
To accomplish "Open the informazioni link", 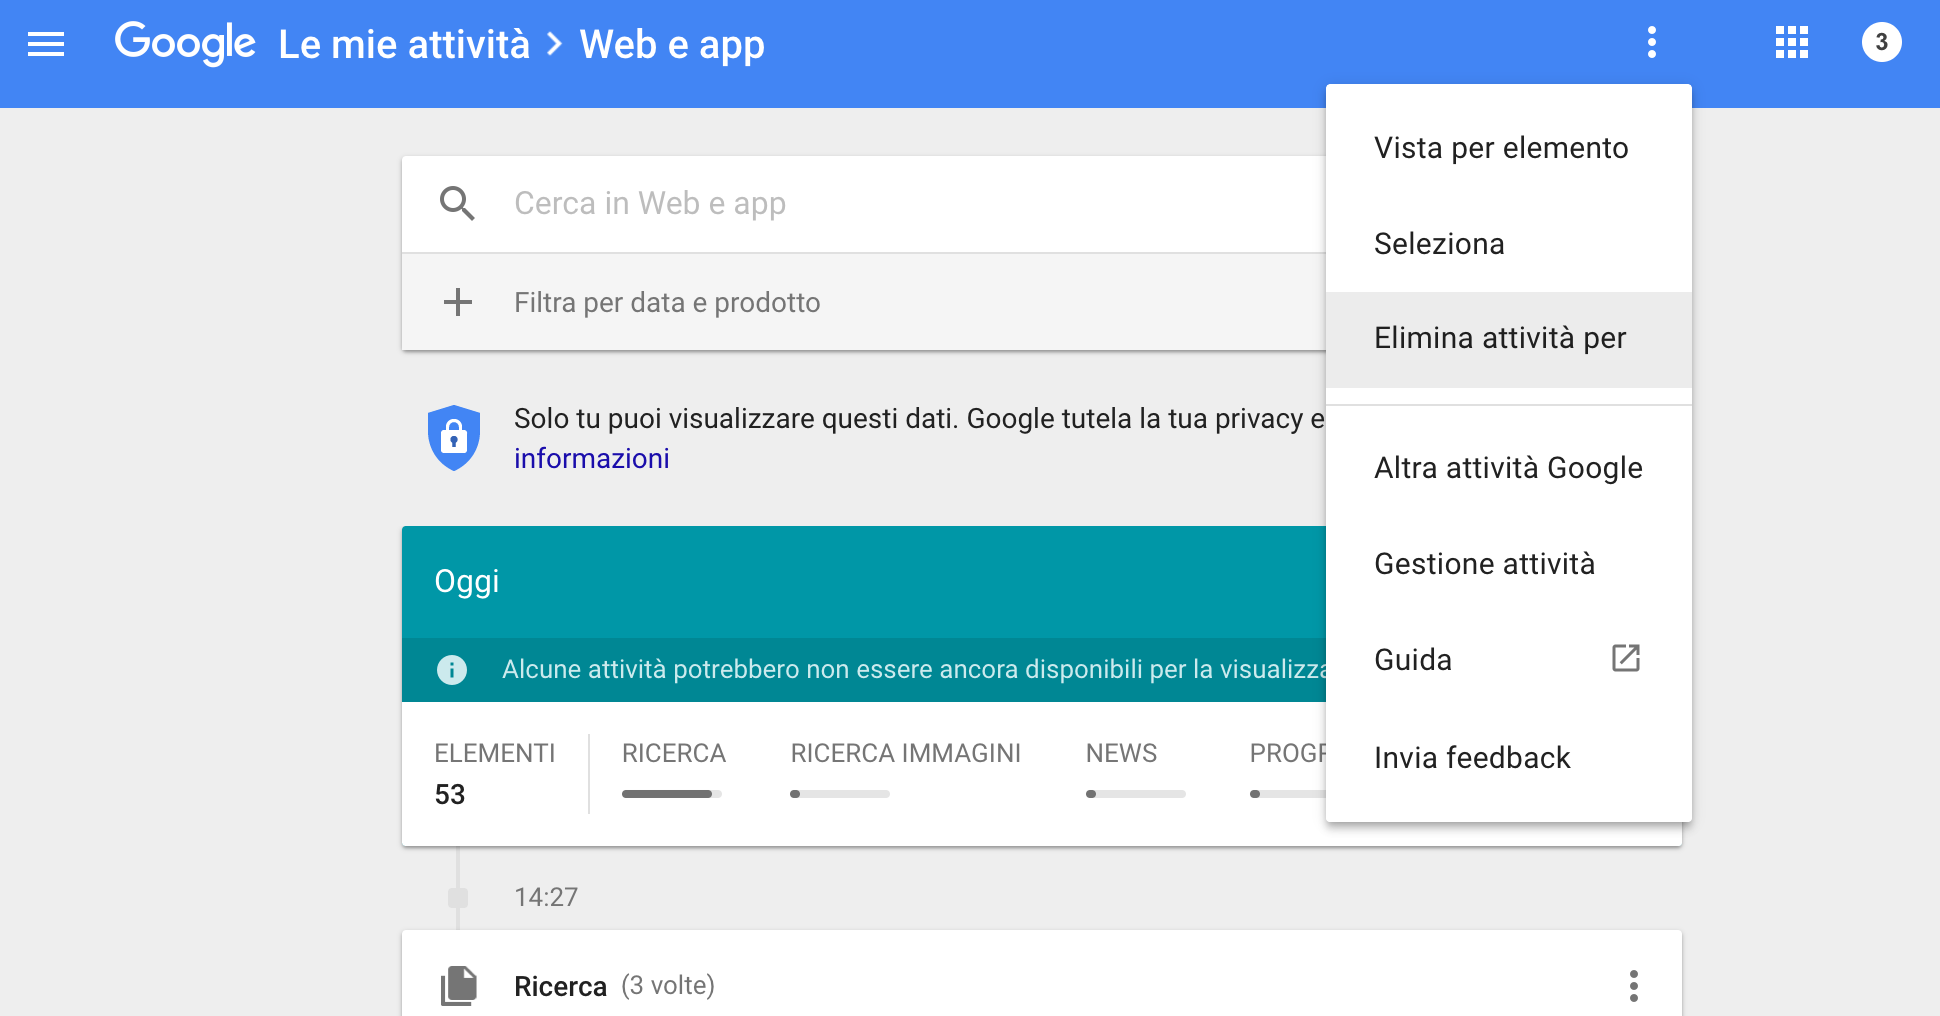I will click(x=591, y=458).
